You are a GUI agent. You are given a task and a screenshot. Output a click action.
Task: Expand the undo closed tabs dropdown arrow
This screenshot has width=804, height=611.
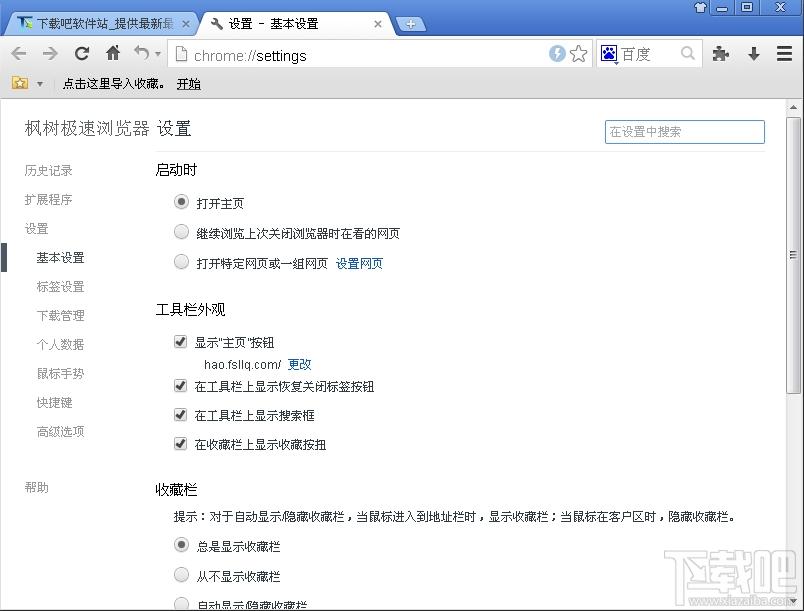click(157, 53)
